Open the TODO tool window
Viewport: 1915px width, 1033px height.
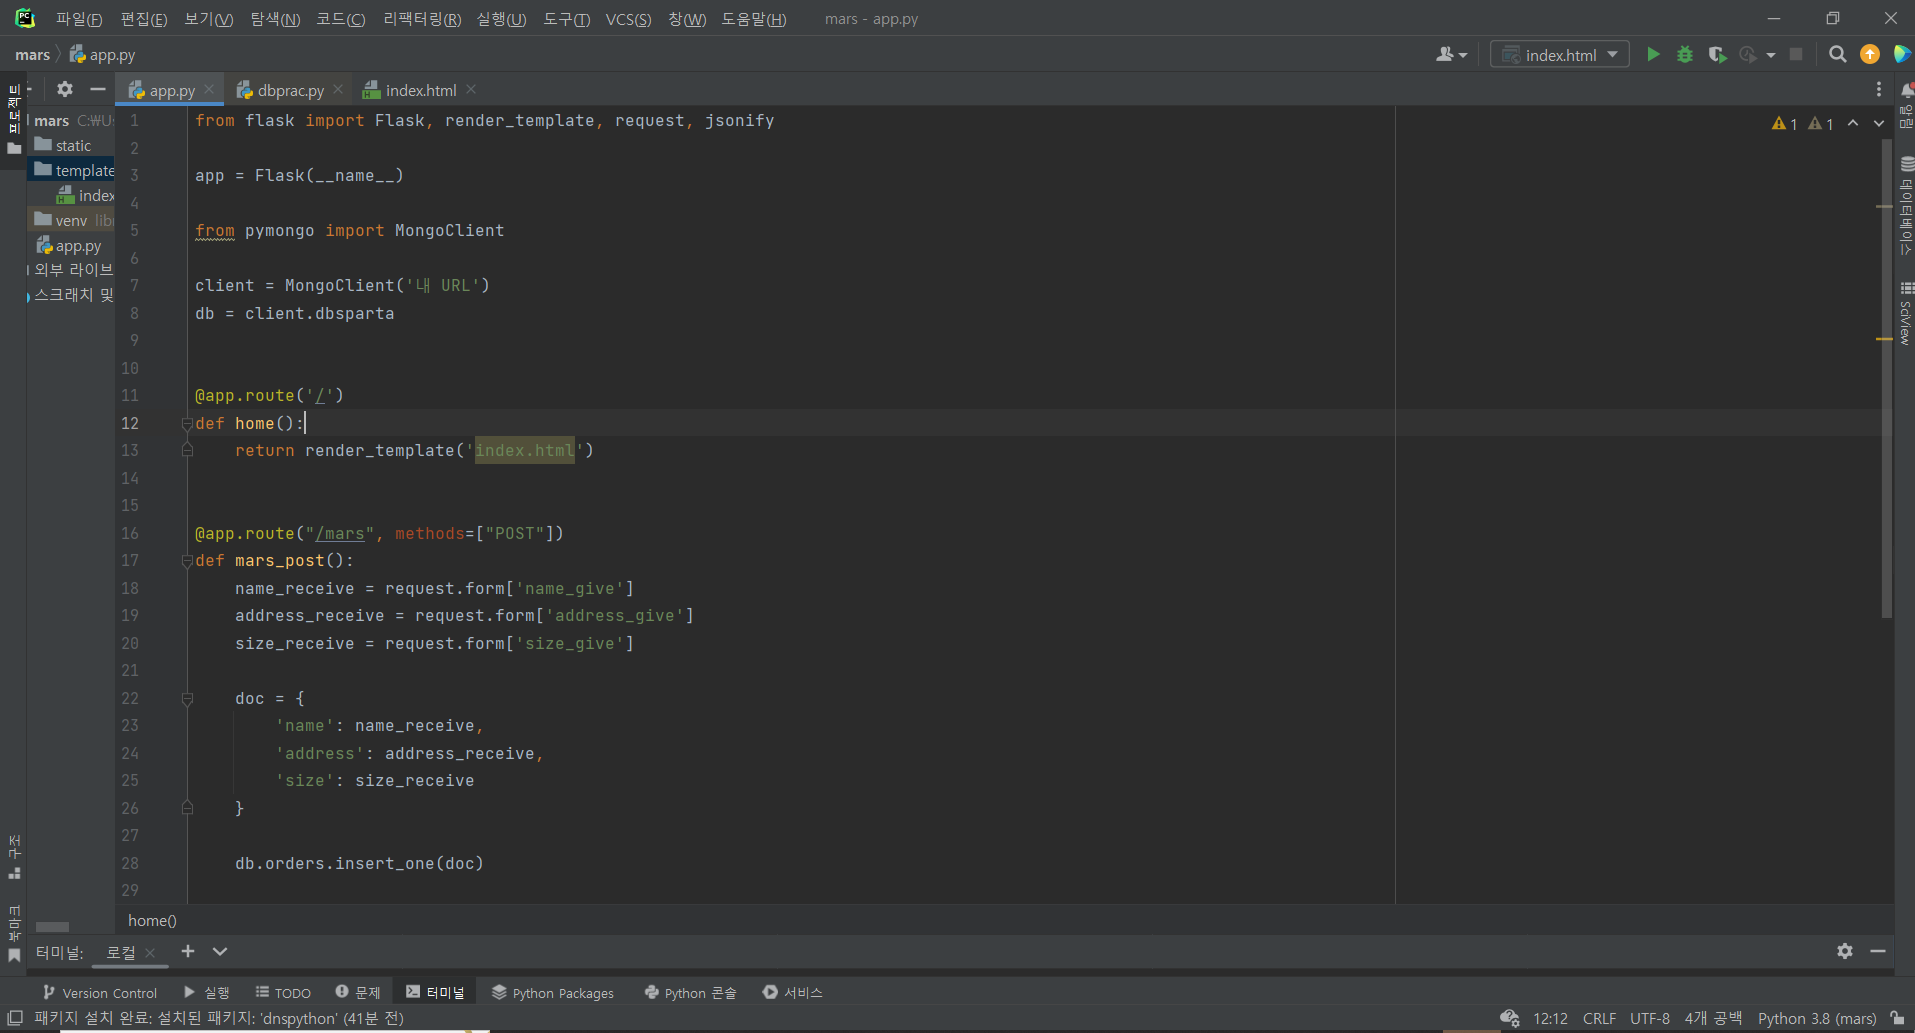click(283, 992)
